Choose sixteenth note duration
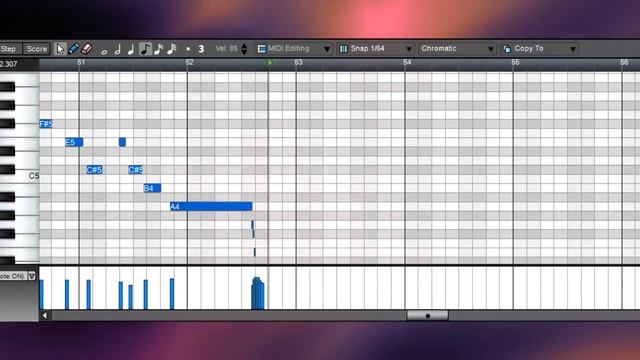This screenshot has width=640, height=360. pos(159,49)
